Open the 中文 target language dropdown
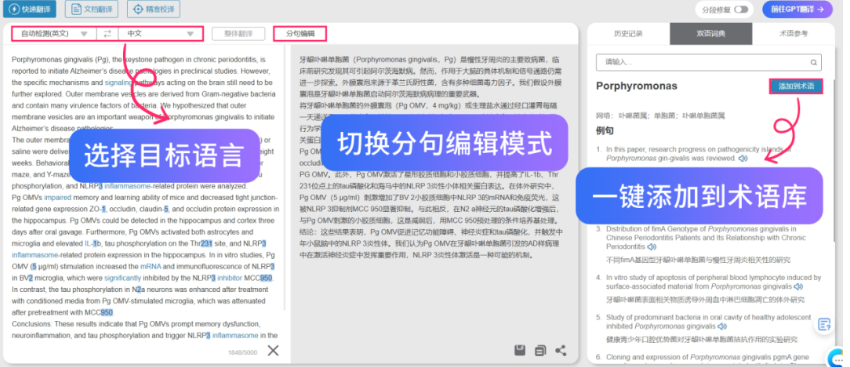Image resolution: width=850 pixels, height=367 pixels. point(160,34)
